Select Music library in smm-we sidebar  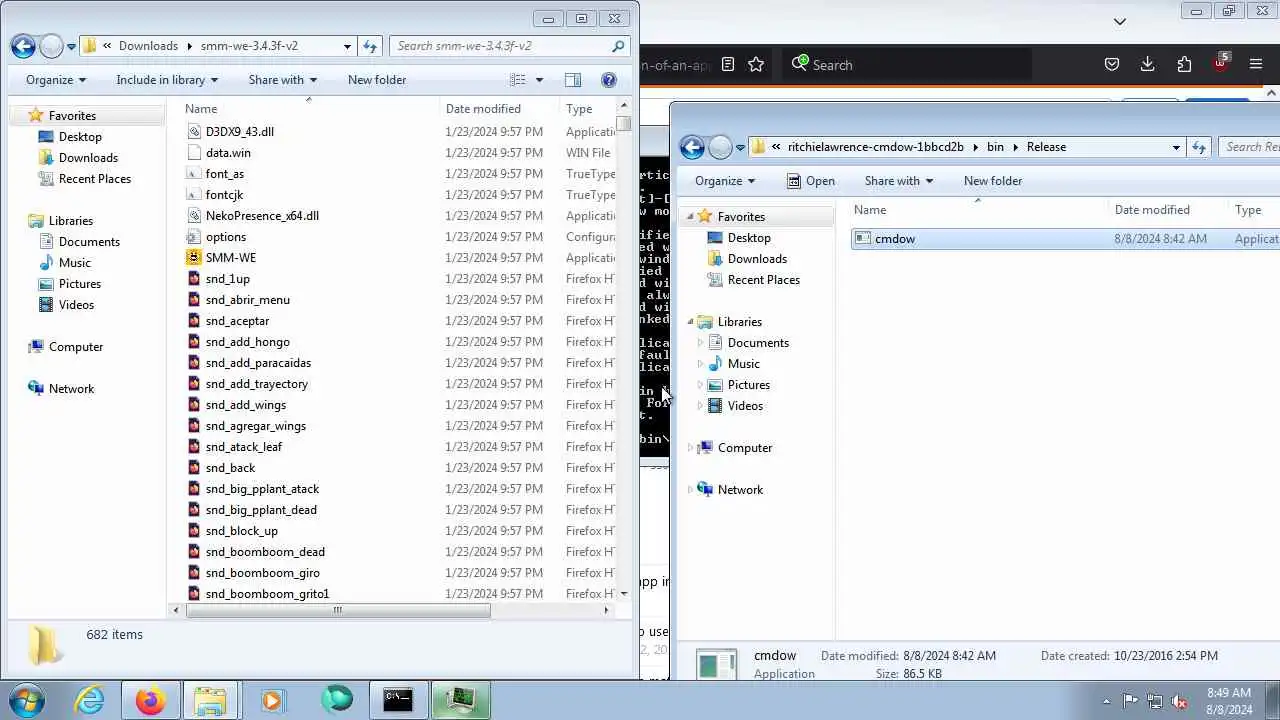[x=75, y=263]
